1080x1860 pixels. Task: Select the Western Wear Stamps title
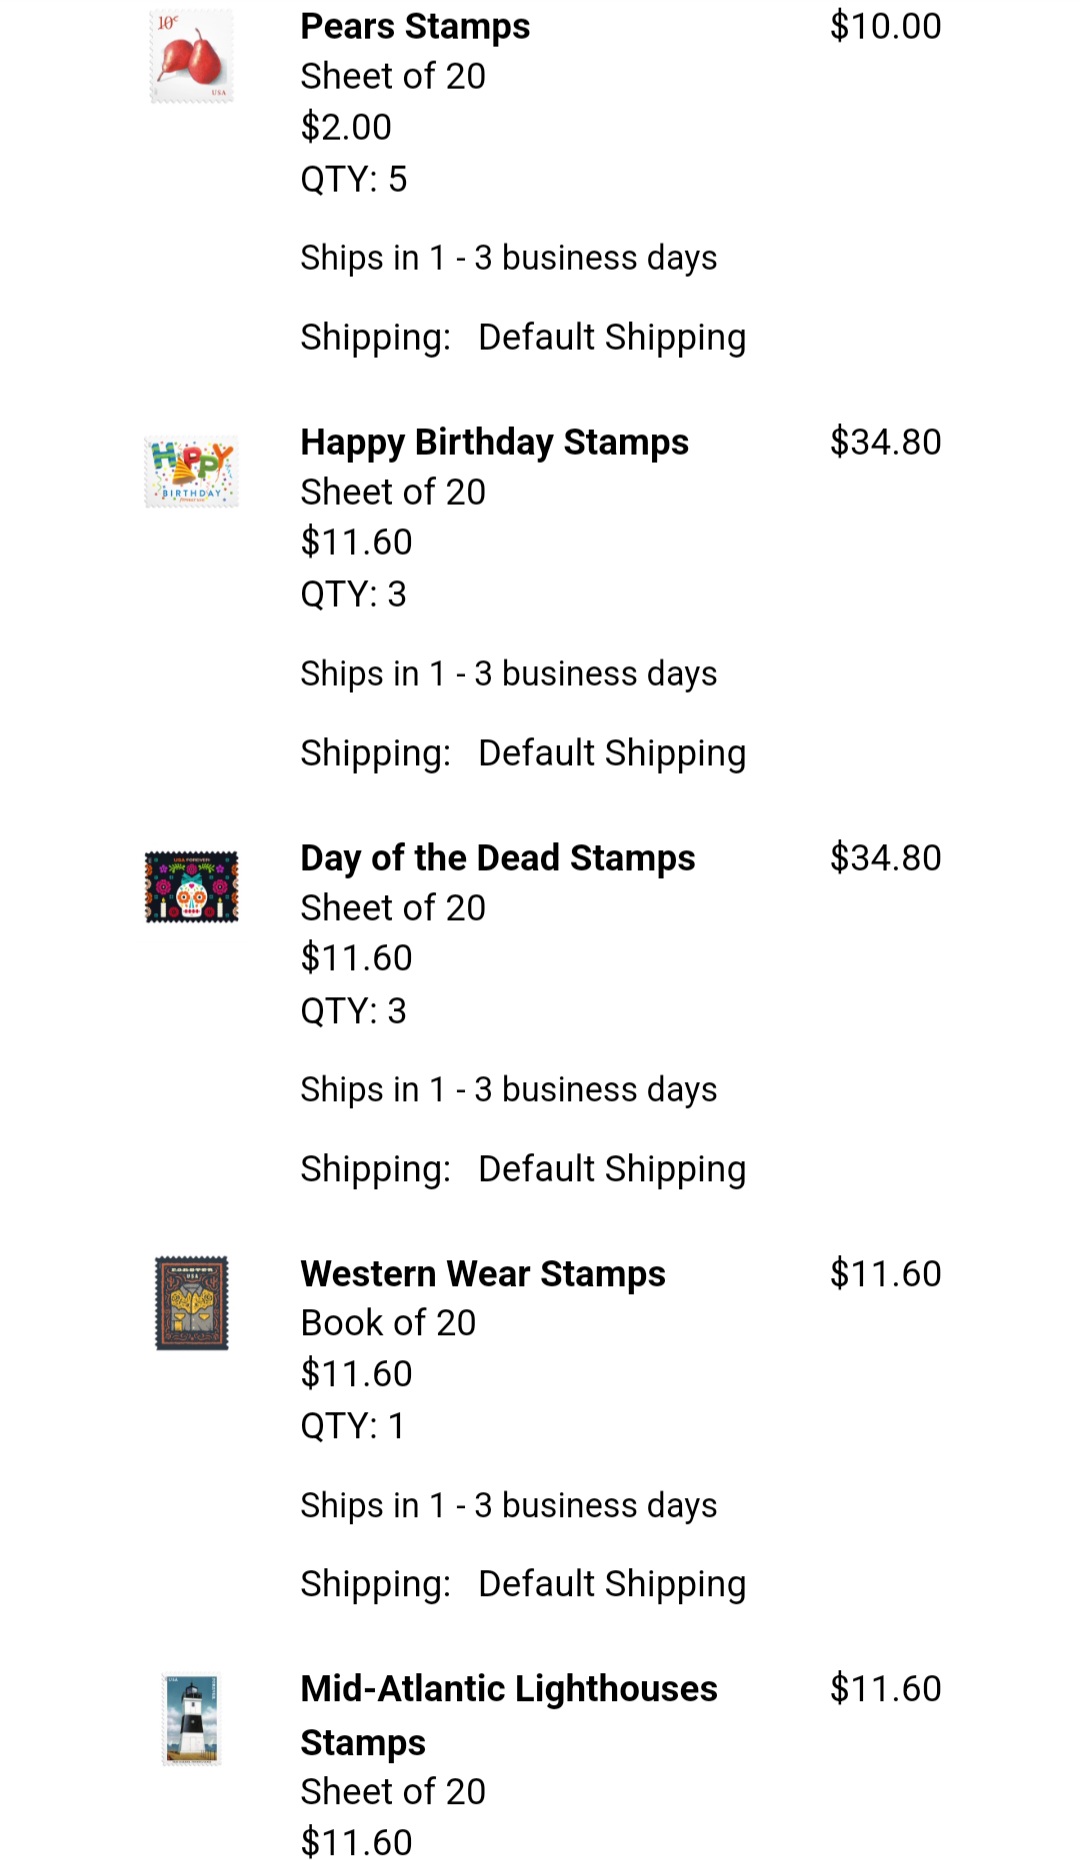coord(482,1274)
